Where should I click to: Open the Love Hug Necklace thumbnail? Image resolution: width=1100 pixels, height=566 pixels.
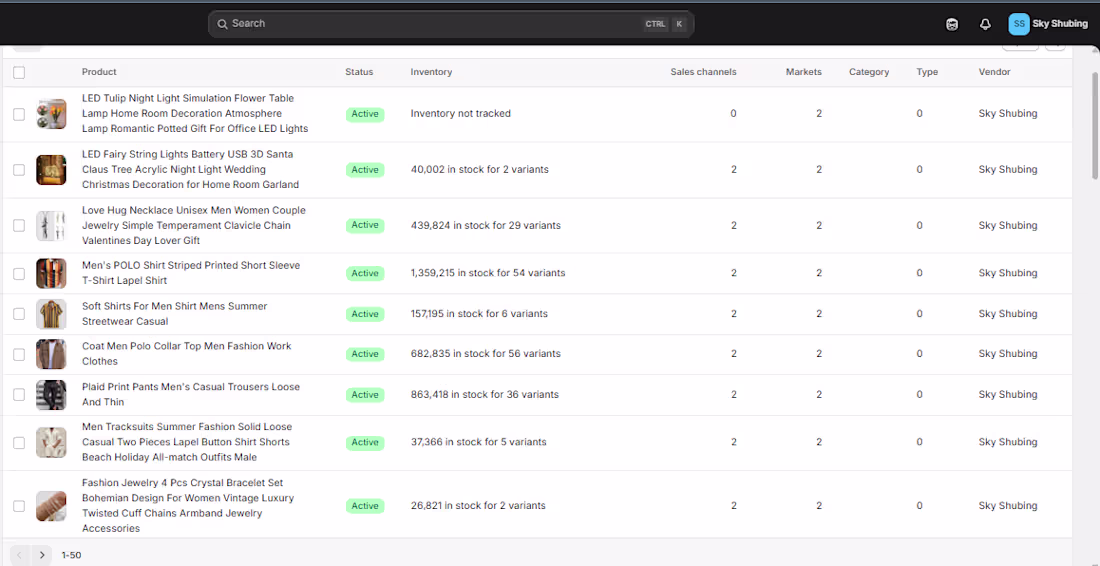tap(51, 225)
